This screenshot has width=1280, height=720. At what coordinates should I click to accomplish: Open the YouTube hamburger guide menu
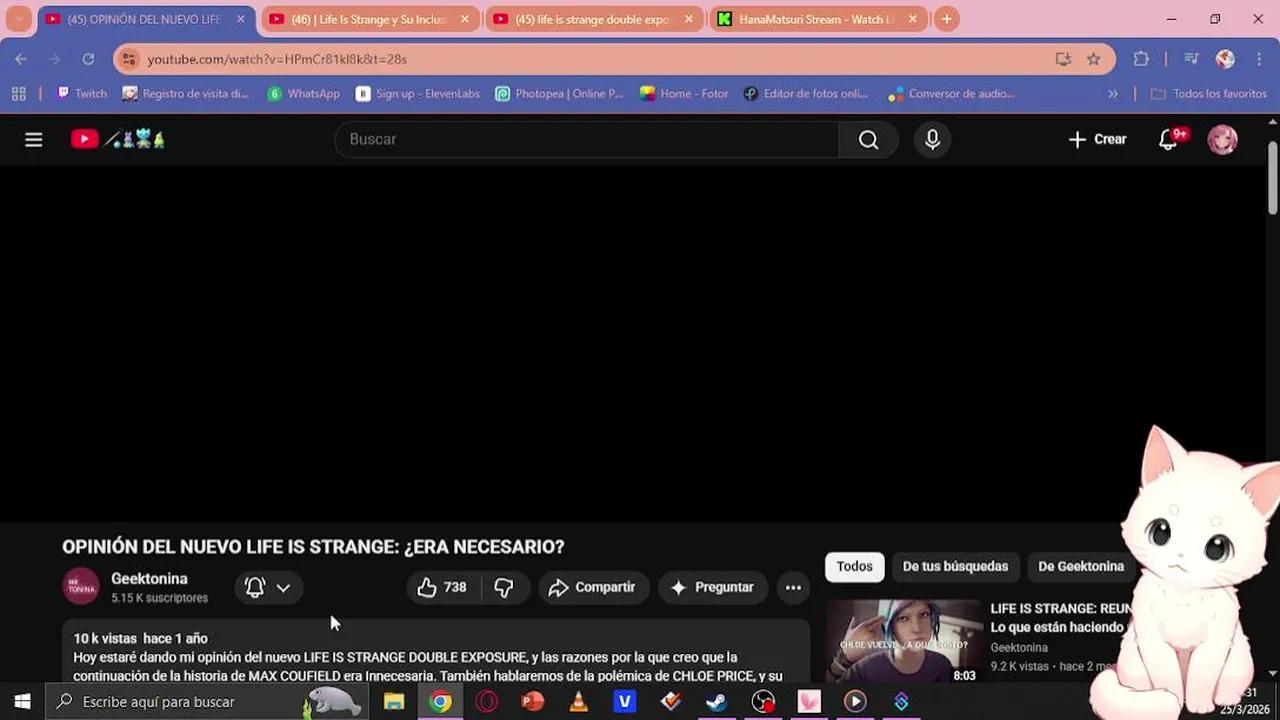[34, 140]
